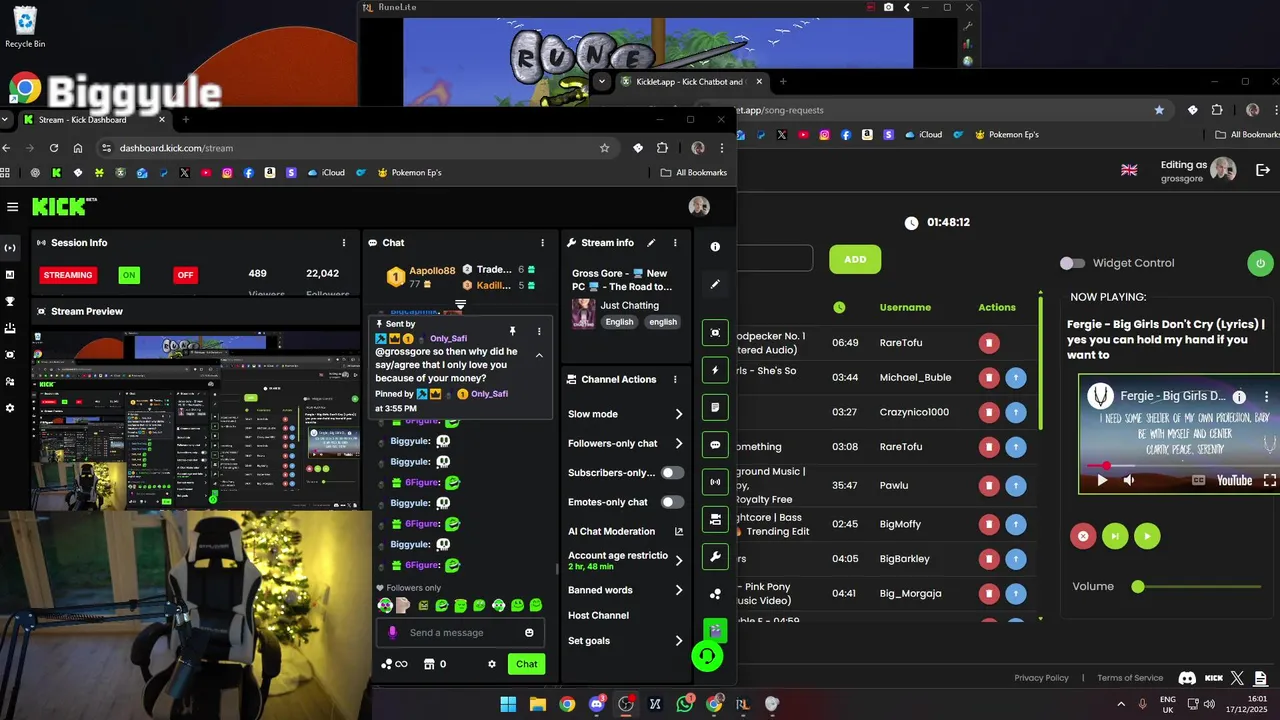Open Channel Actions three-dot menu
Screen dimensions: 1280x720
[x=675, y=379]
